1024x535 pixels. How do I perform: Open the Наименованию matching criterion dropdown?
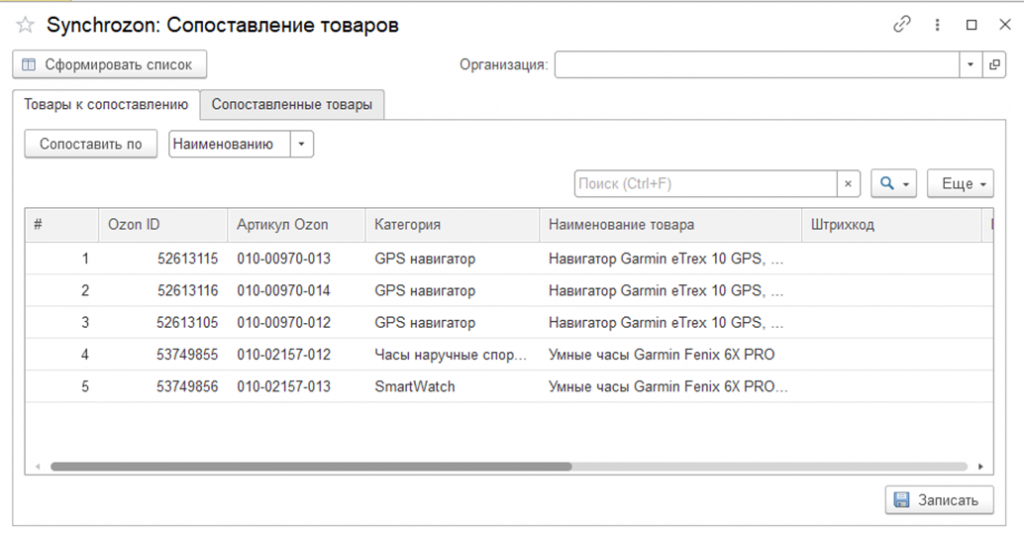pos(302,144)
